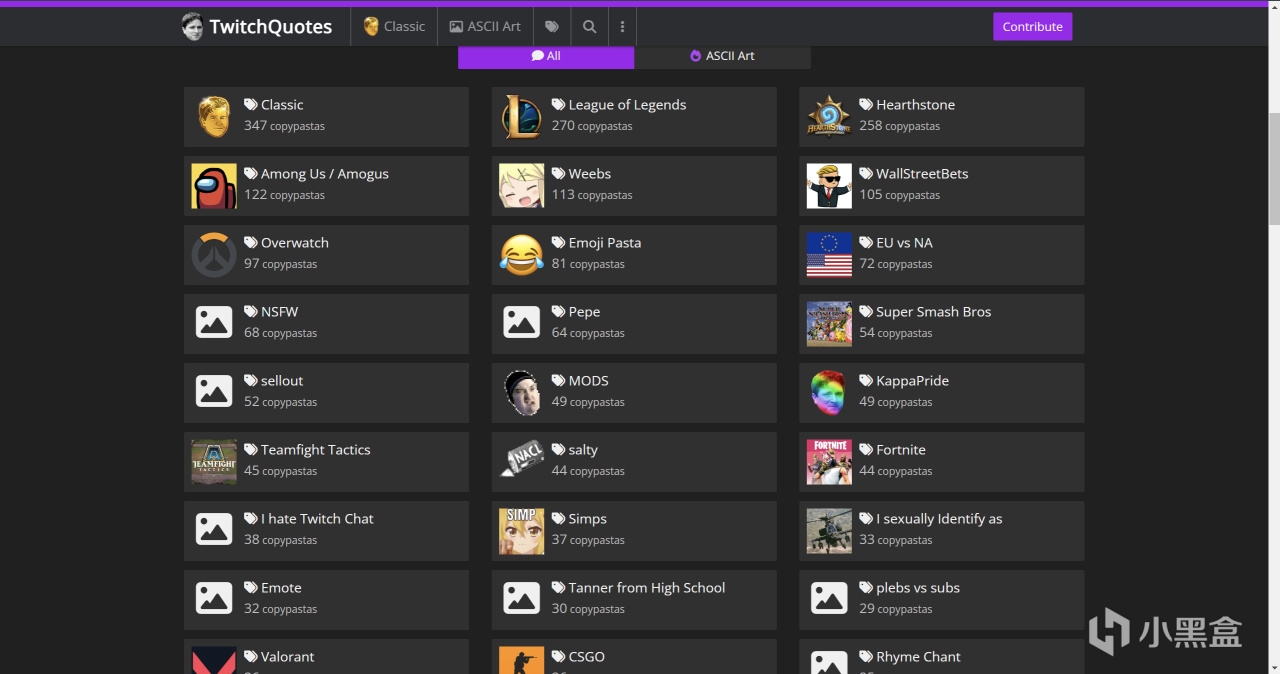Open the Valorant tag link
1280x674 pixels.
coord(279,657)
